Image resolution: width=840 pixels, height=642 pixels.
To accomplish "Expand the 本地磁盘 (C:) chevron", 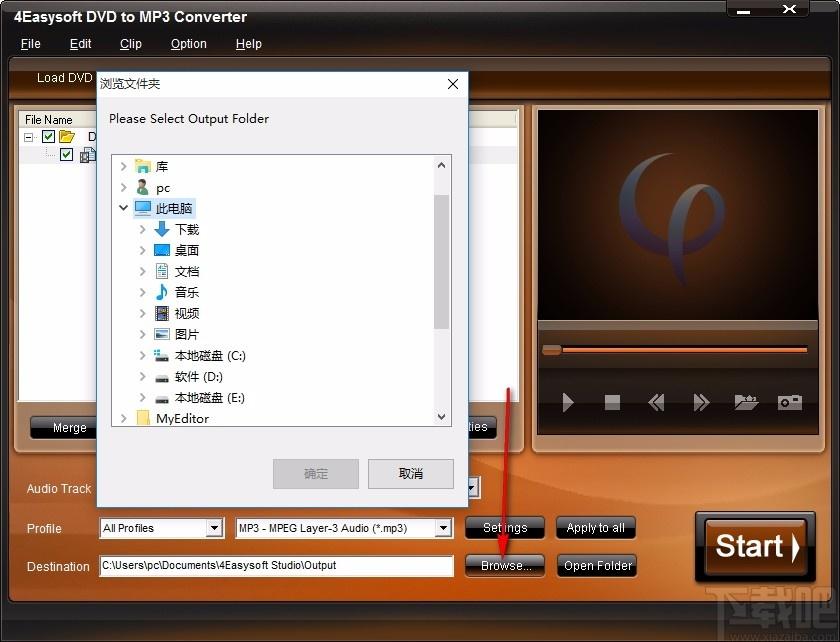I will [142, 355].
